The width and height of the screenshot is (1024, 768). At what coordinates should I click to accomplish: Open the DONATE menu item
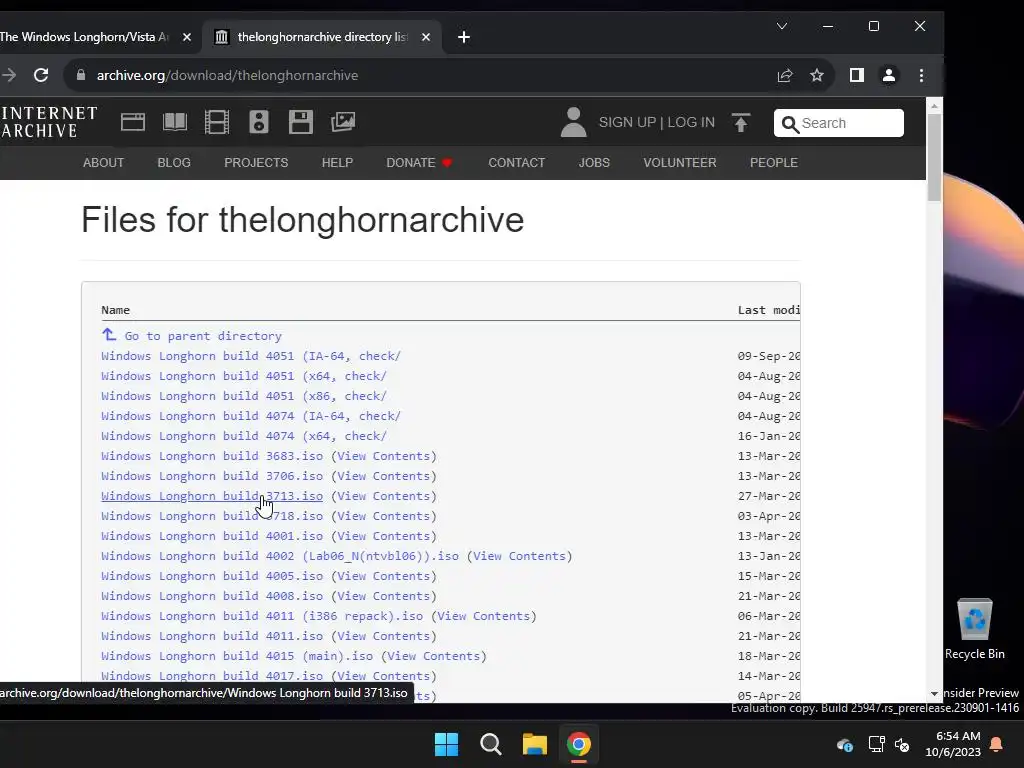pos(419,163)
